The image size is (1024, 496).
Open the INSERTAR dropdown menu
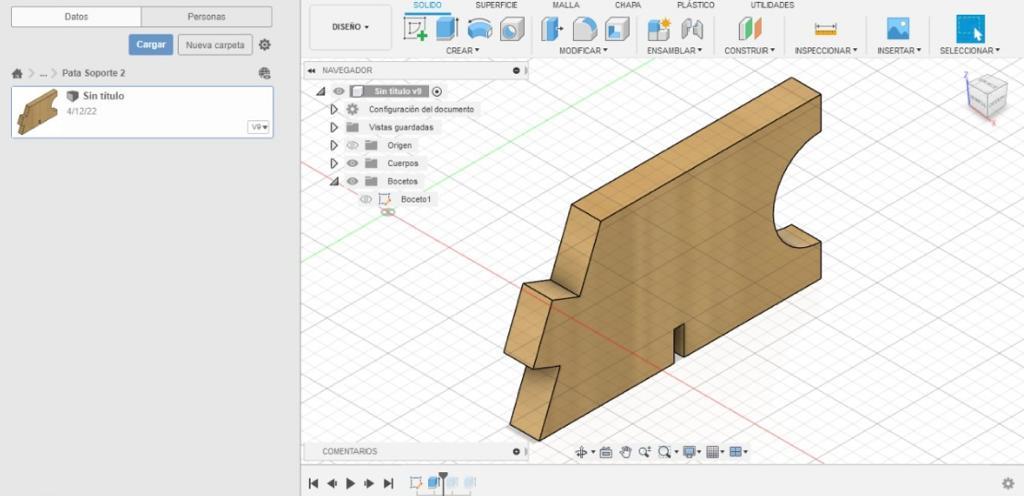point(899,50)
